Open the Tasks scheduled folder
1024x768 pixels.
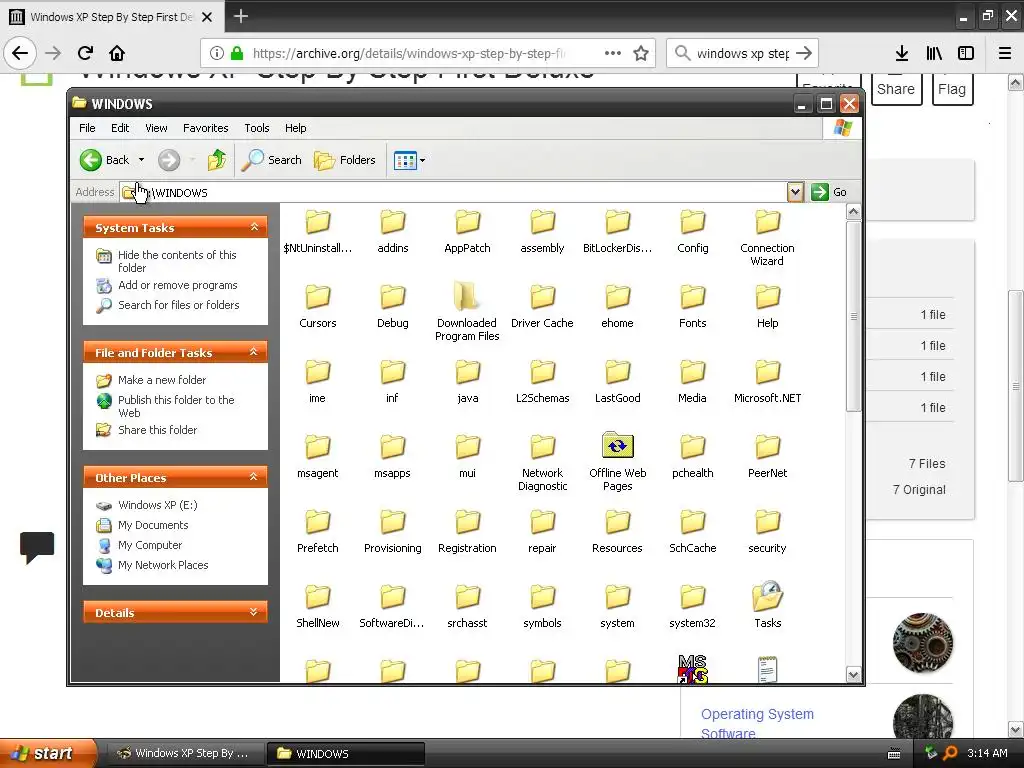(767, 605)
